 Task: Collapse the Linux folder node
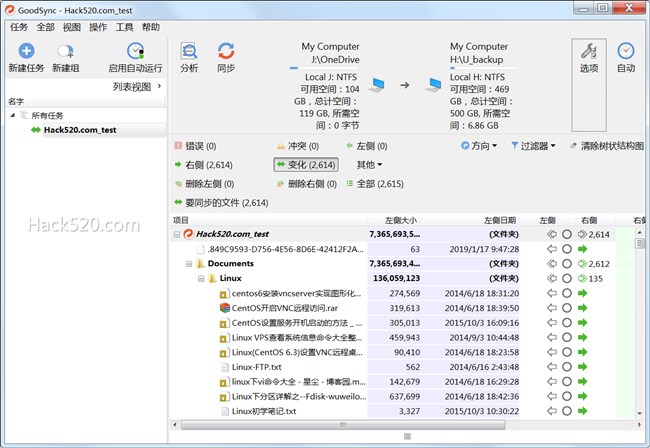pos(201,278)
